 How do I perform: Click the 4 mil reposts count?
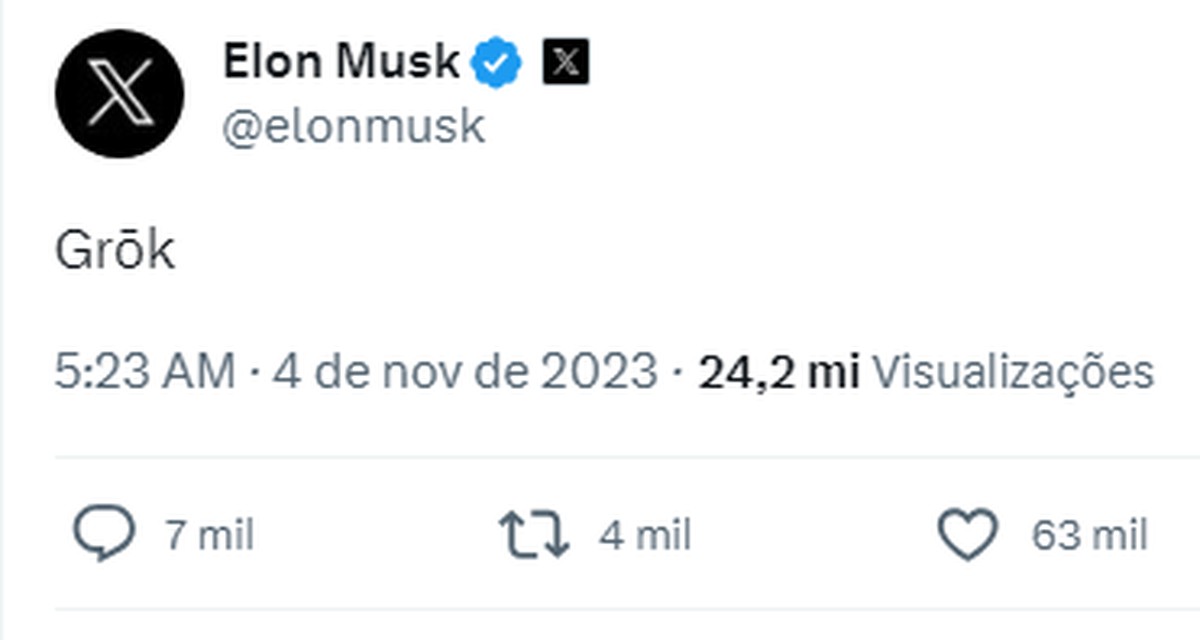(645, 536)
